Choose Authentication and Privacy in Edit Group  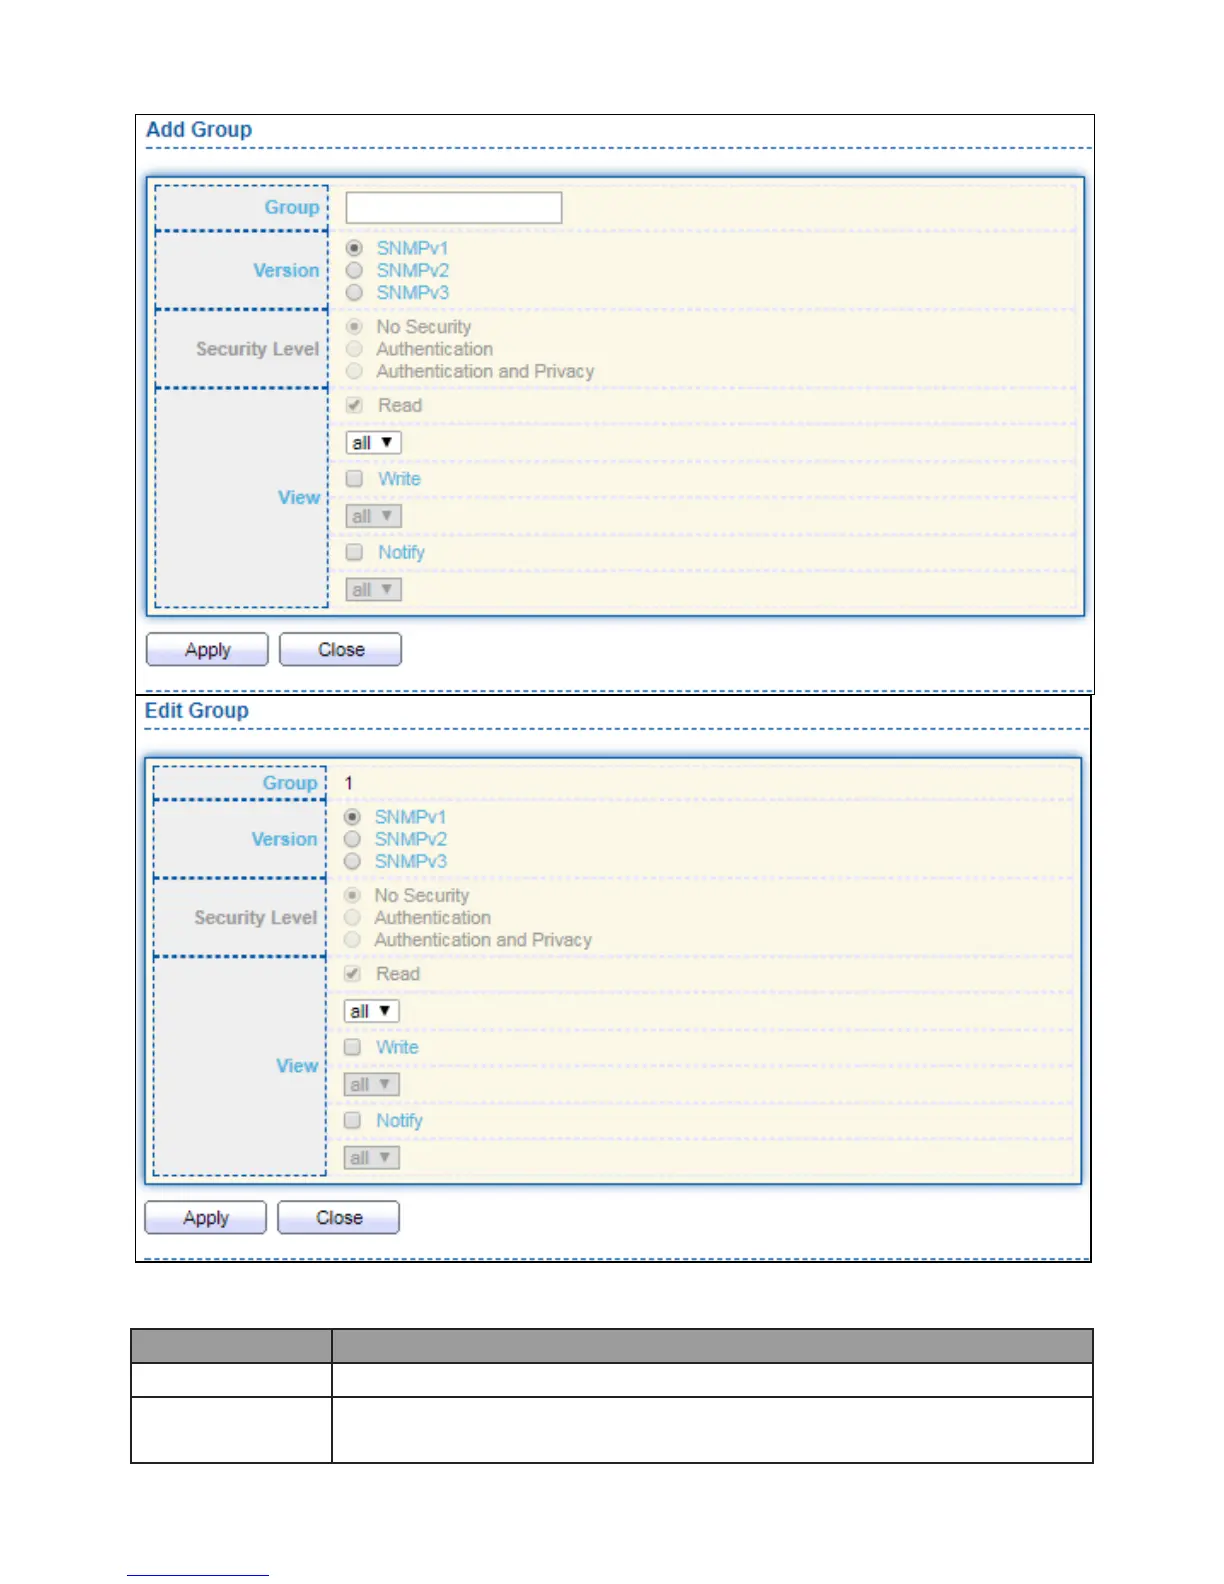click(x=352, y=940)
